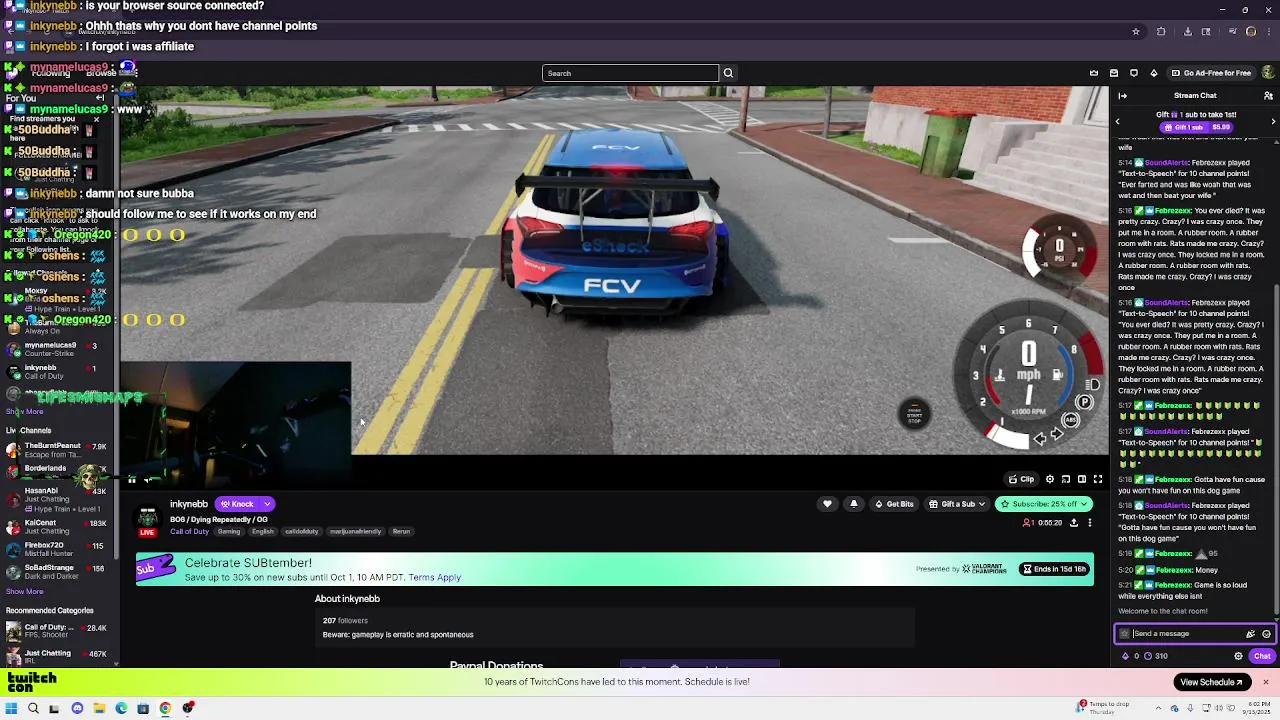Click the search magnifier button
The image size is (1280, 720).
(x=728, y=73)
